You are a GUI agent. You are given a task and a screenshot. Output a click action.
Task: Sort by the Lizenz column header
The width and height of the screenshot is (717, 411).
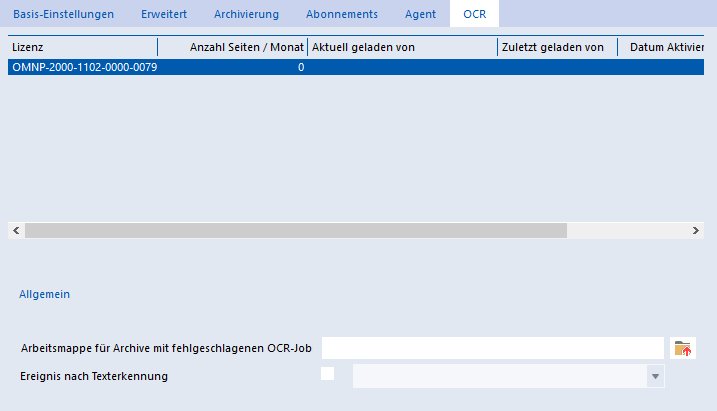tap(83, 47)
